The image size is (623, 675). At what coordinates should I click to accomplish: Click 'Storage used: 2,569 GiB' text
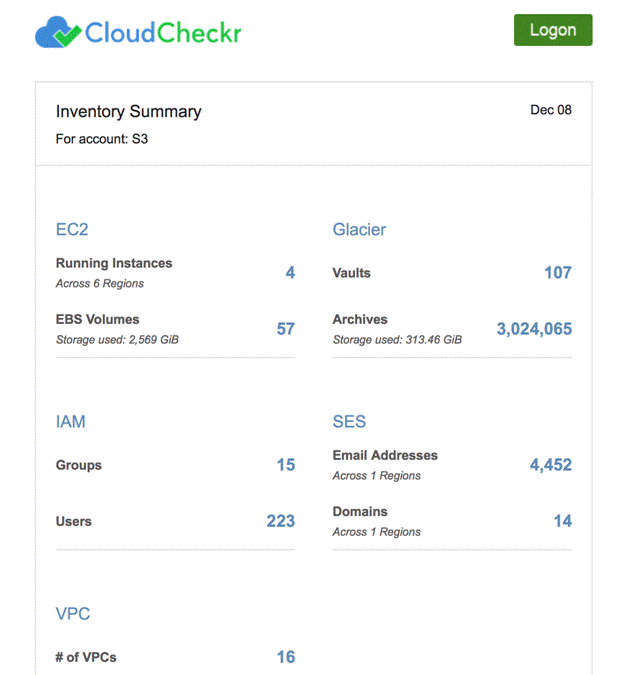coord(117,340)
